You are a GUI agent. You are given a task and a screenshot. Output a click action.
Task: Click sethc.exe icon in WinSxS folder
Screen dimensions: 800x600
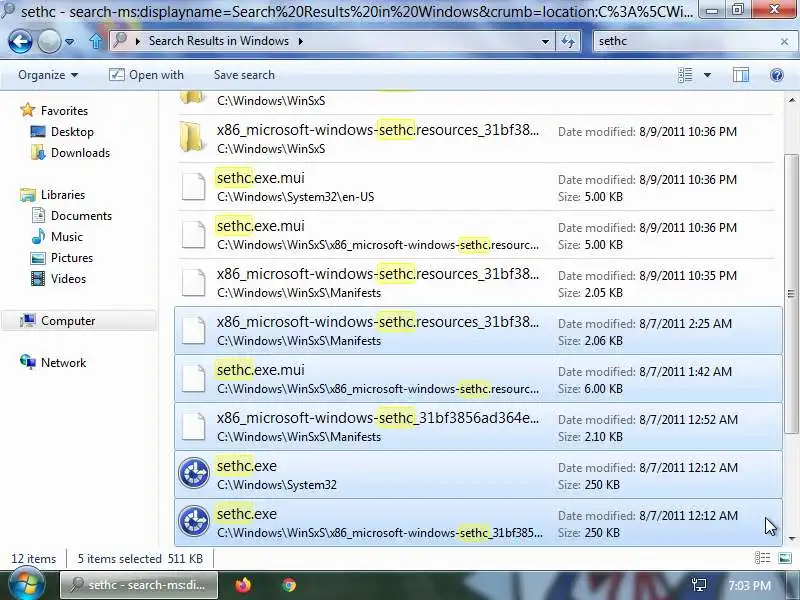(194, 521)
